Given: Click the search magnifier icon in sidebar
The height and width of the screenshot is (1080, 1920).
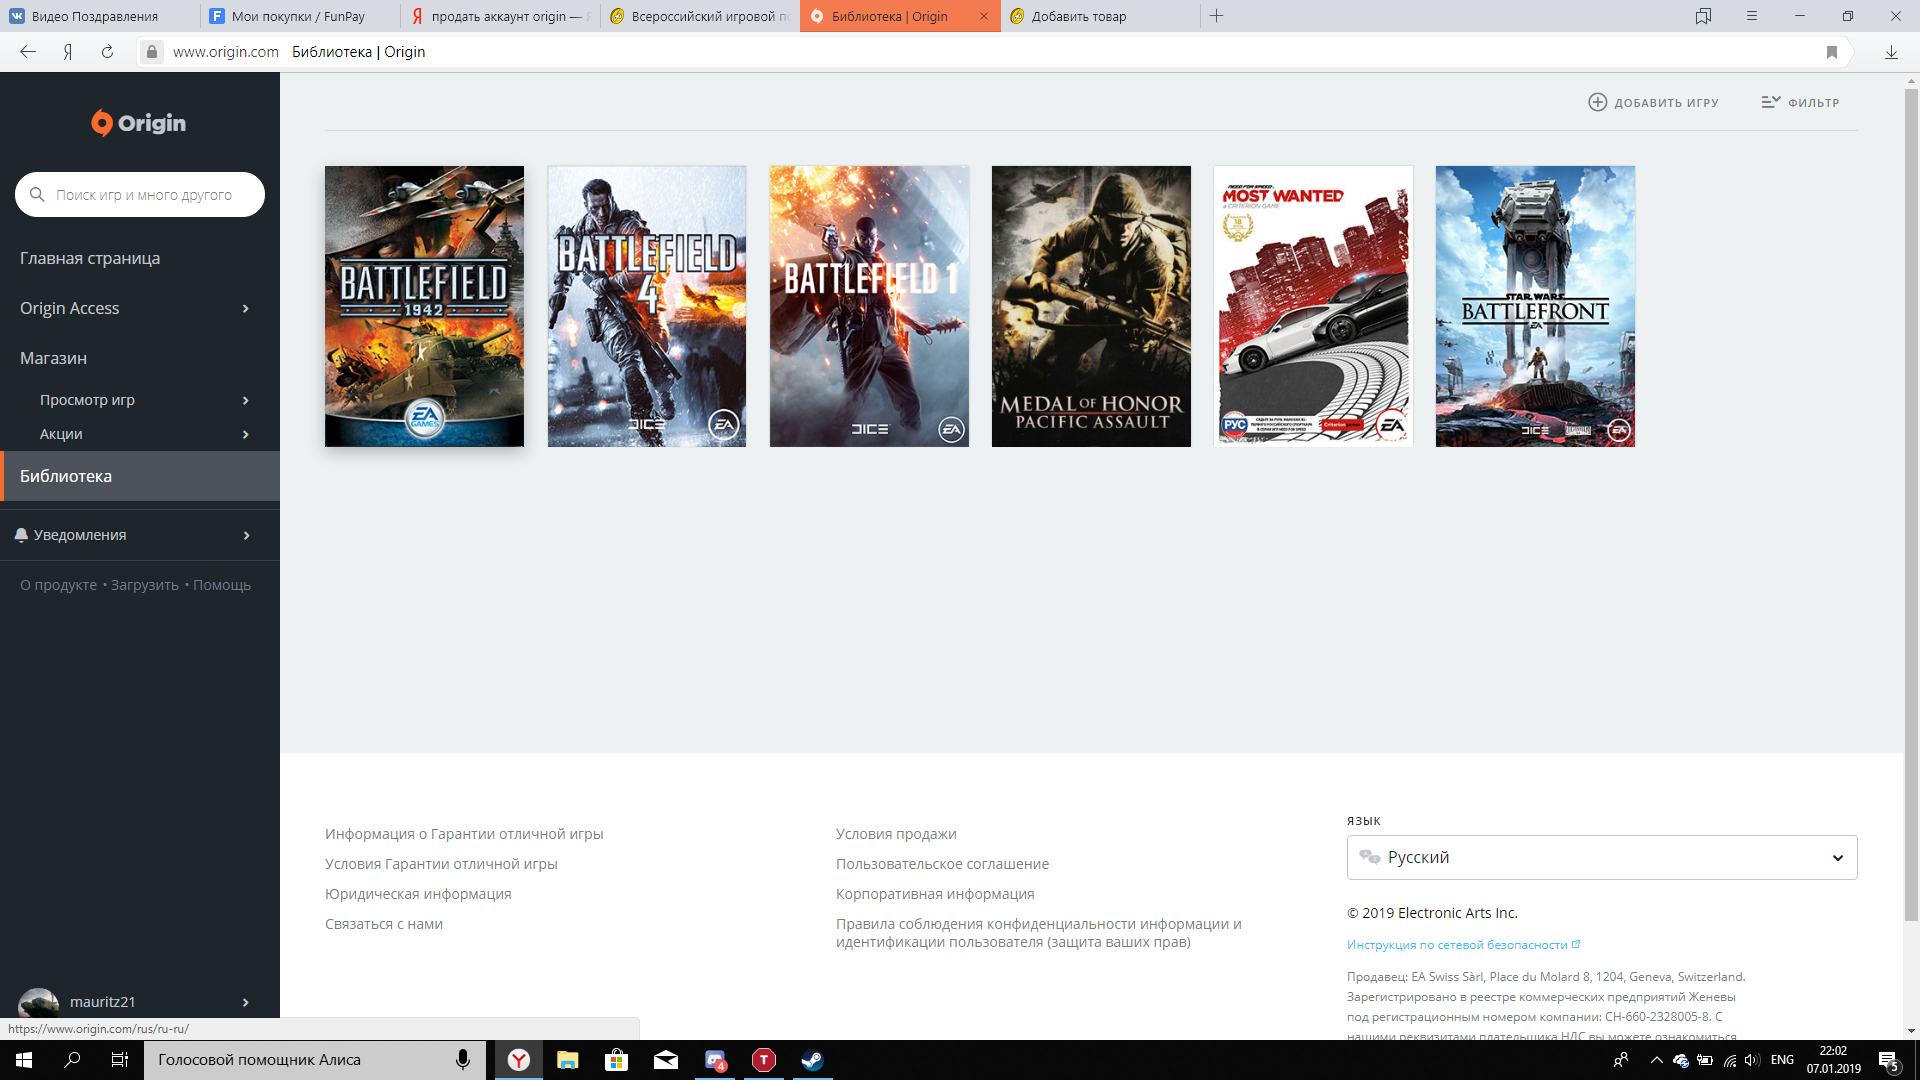Looking at the screenshot, I should click(37, 194).
